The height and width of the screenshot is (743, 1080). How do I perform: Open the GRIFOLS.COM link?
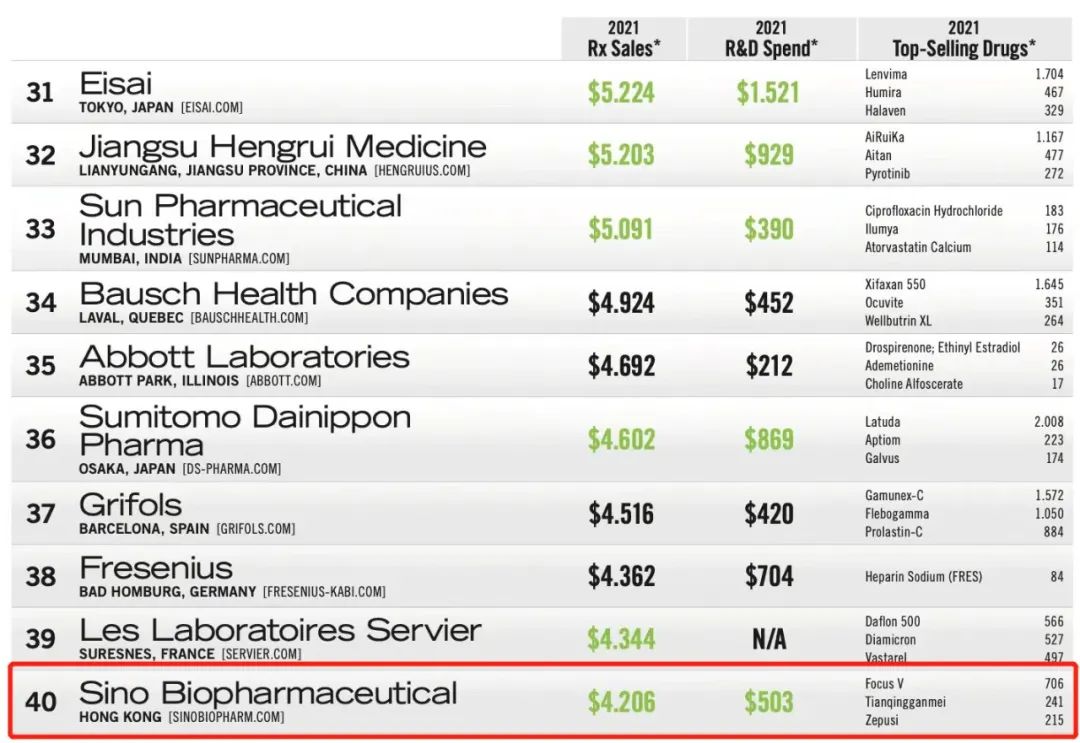[255, 528]
